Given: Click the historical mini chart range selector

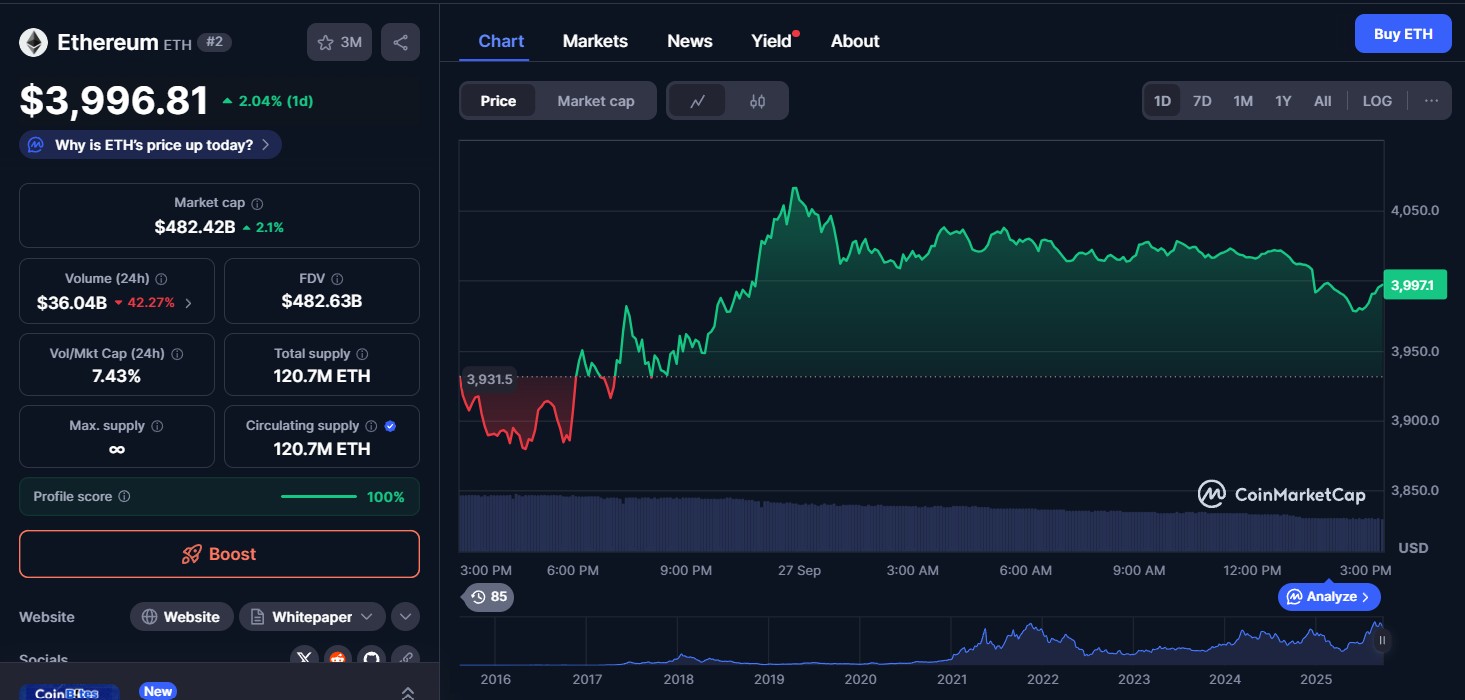Looking at the screenshot, I should [x=921, y=642].
